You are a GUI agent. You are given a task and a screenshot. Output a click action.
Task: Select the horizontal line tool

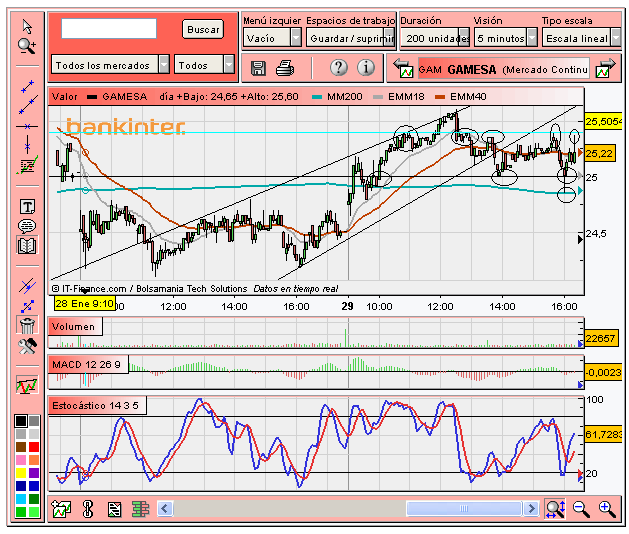coord(27,126)
